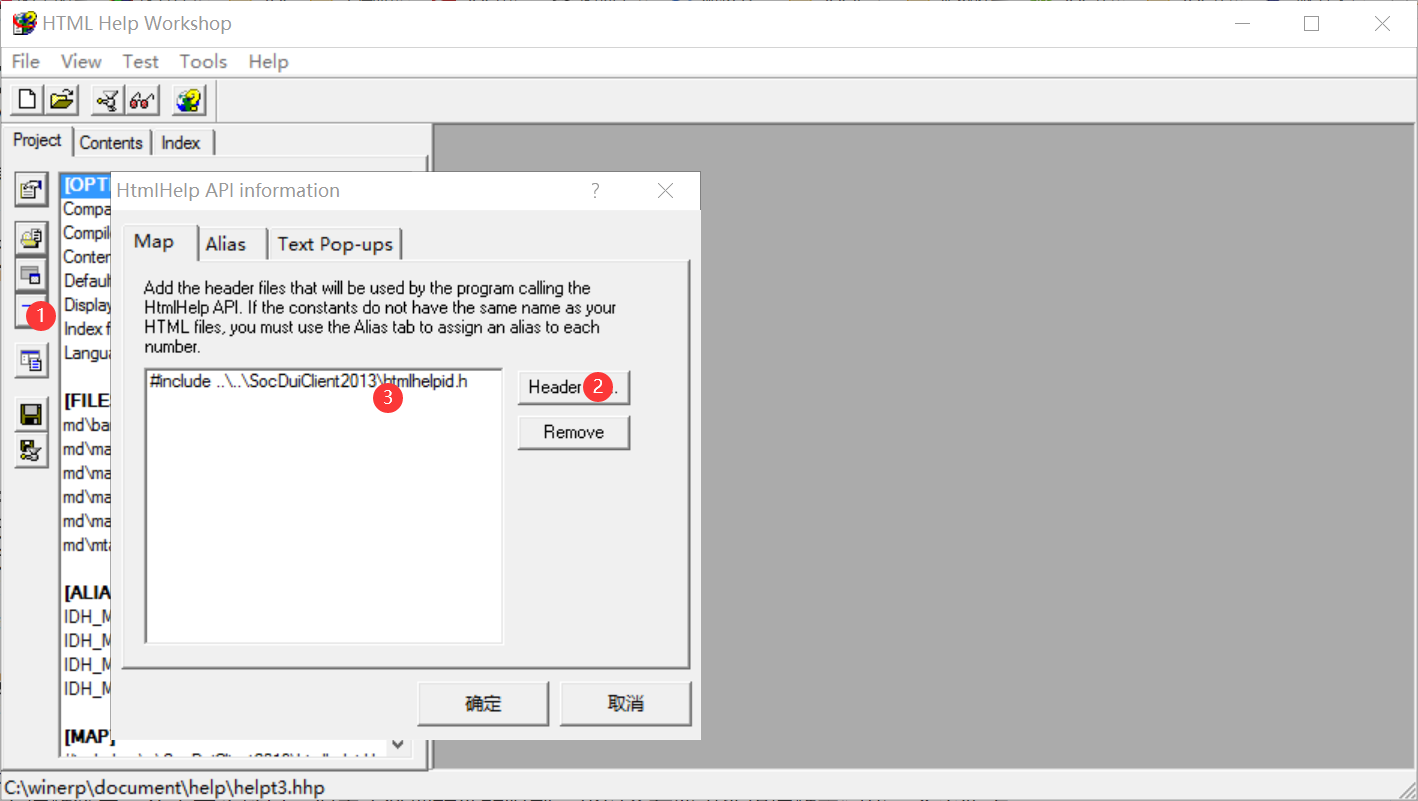Screen dimensions: 1418x801
Task: Open the Test menu
Action: (140, 62)
